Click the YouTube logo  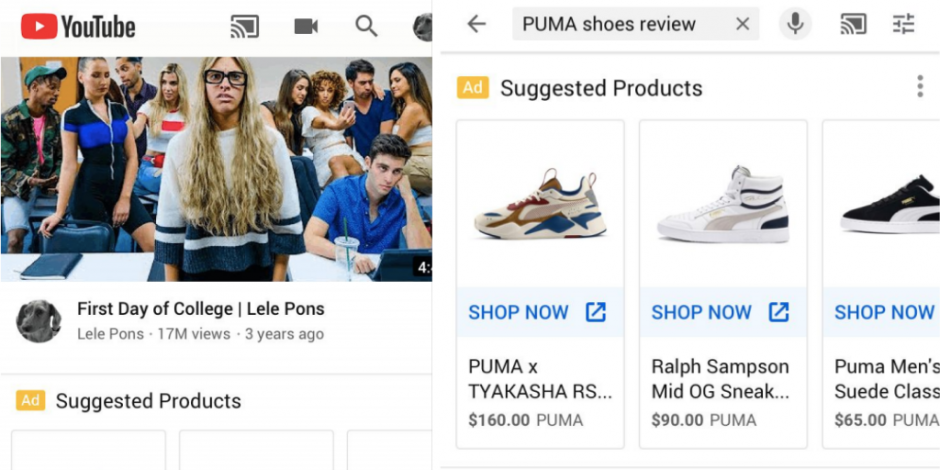tap(78, 26)
